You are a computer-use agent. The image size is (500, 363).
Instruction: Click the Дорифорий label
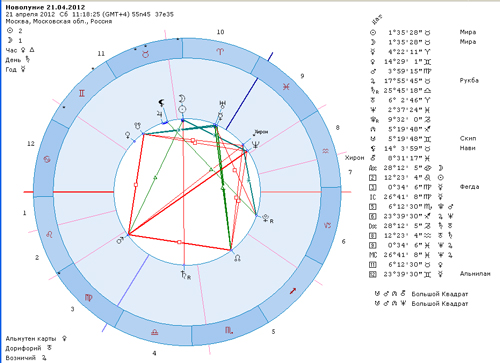[x=23, y=348]
